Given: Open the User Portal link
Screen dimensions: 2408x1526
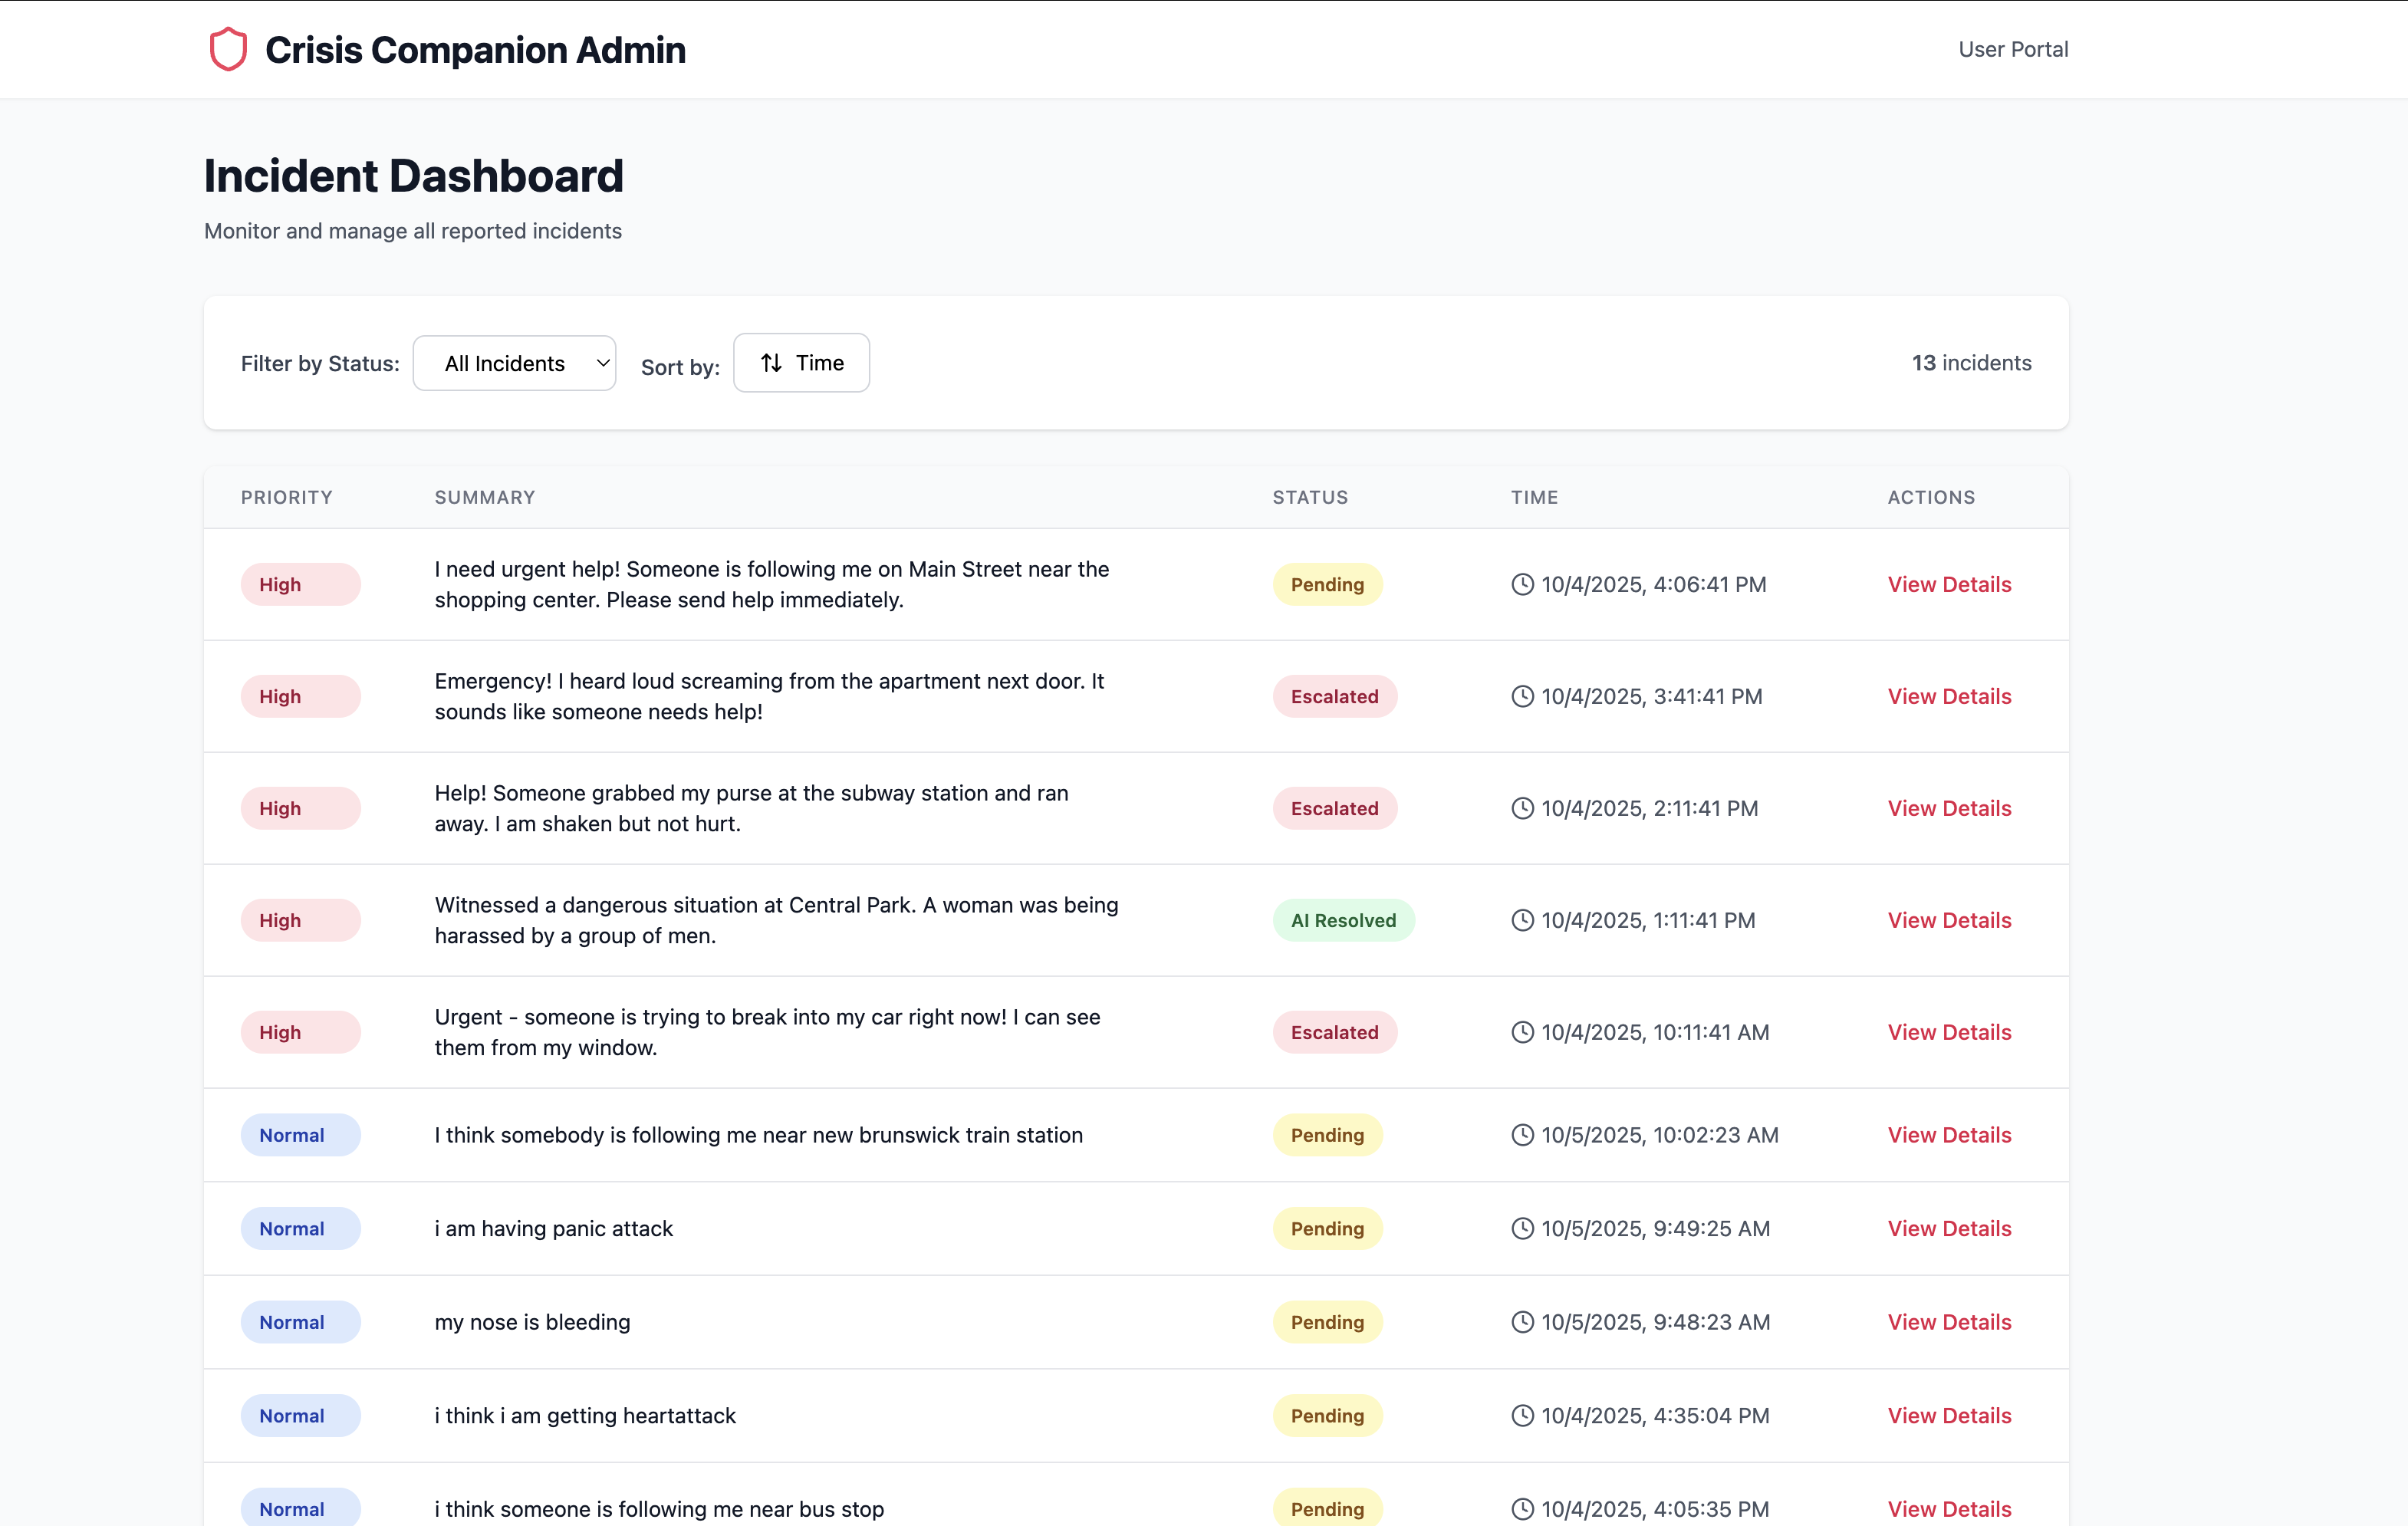Looking at the screenshot, I should pyautogui.click(x=2012, y=49).
